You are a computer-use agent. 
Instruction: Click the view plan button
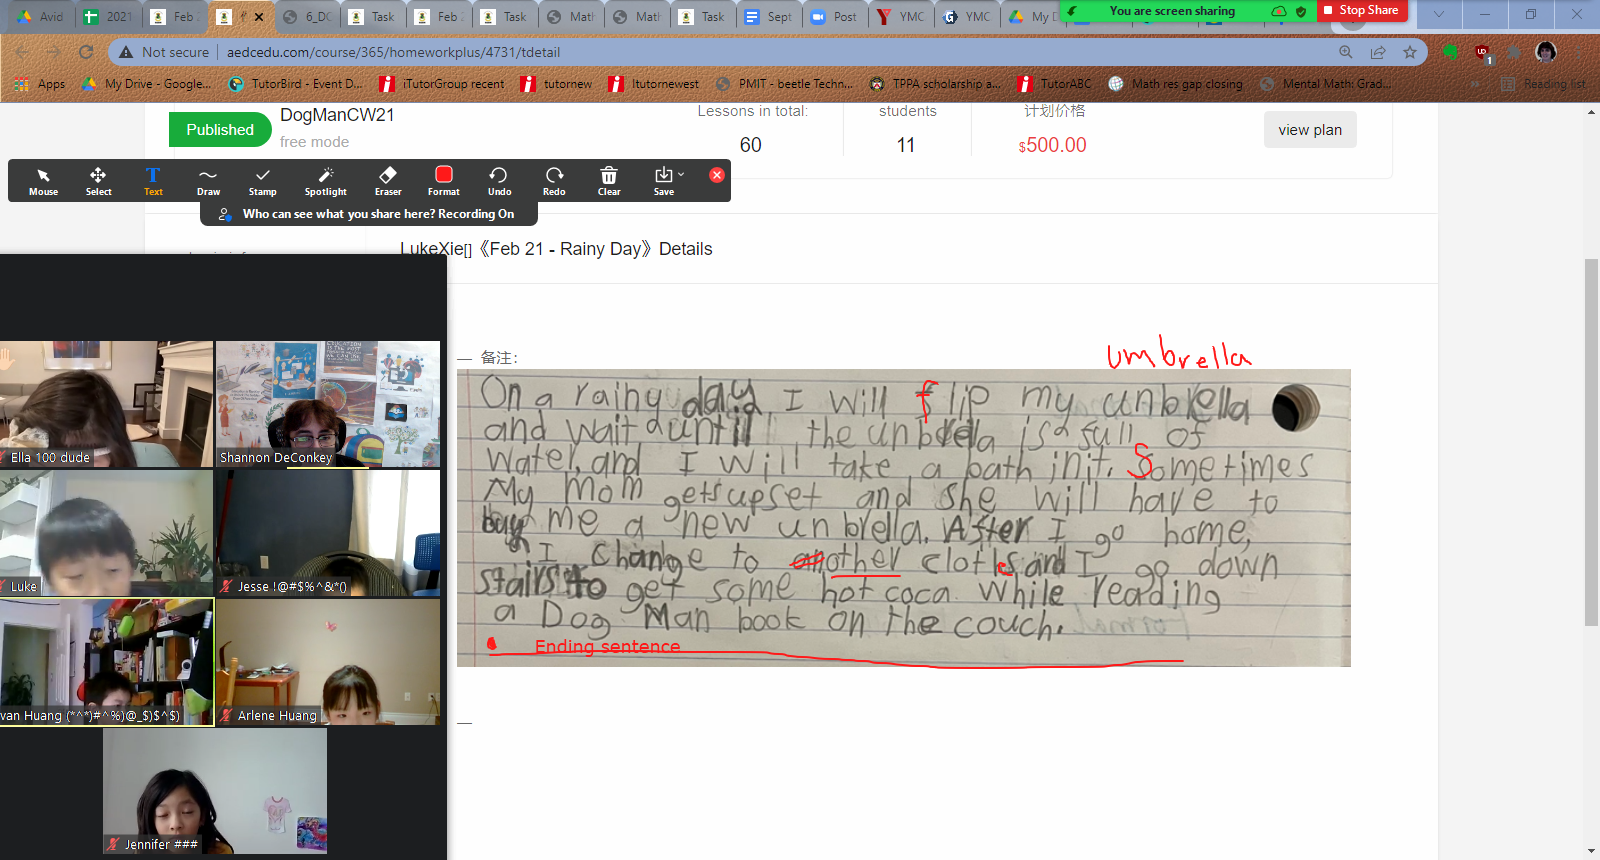point(1310,130)
